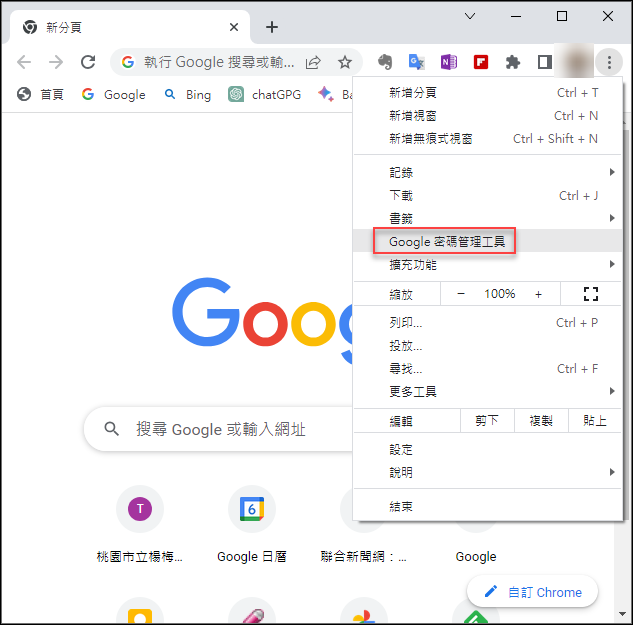Click the 貼上 edit button
The image size is (633, 625).
pos(595,421)
